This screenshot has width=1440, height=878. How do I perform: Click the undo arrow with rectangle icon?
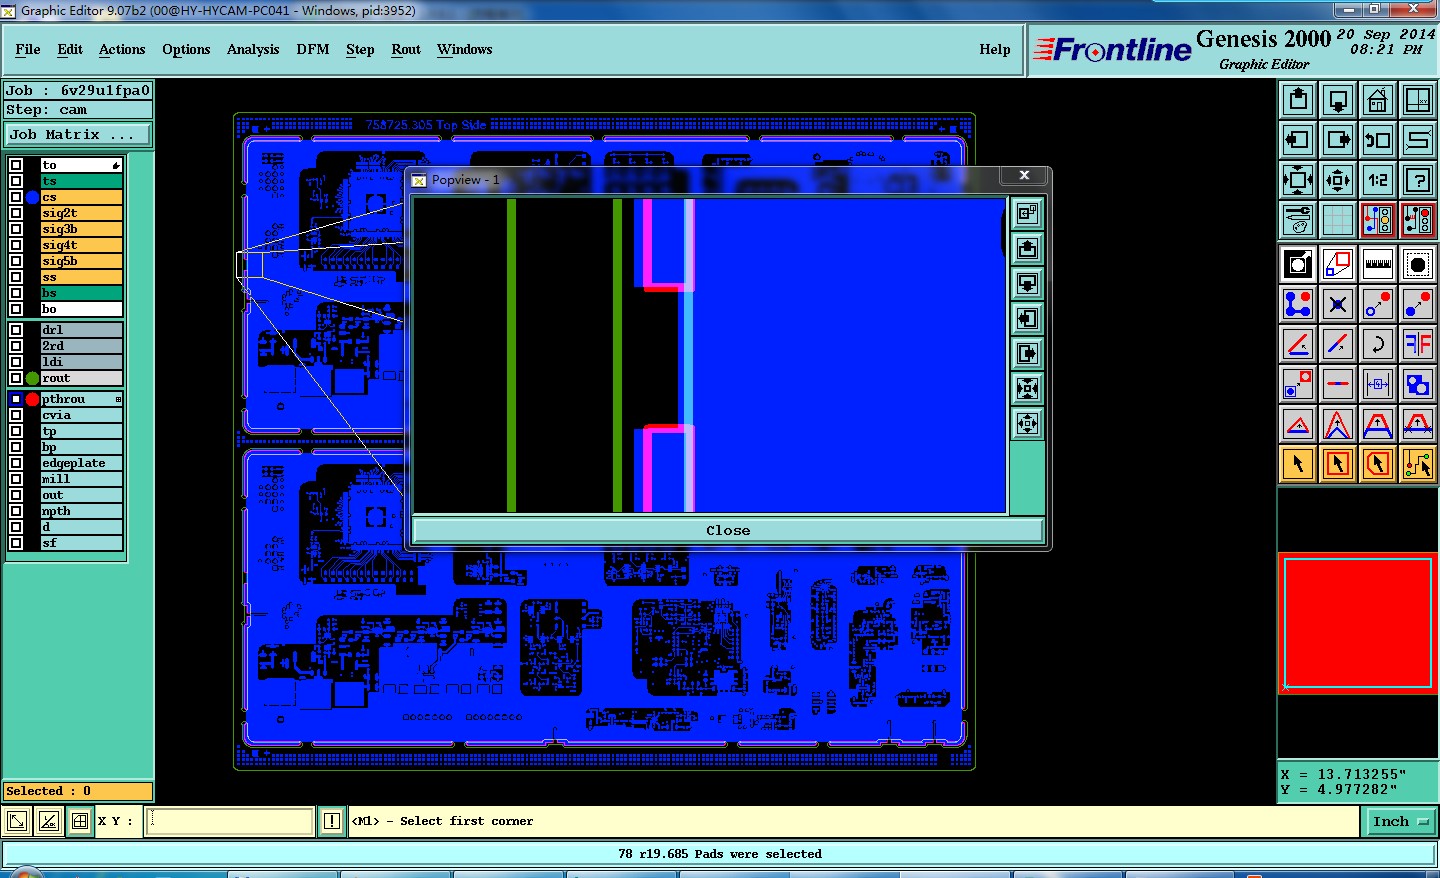coord(1378,140)
